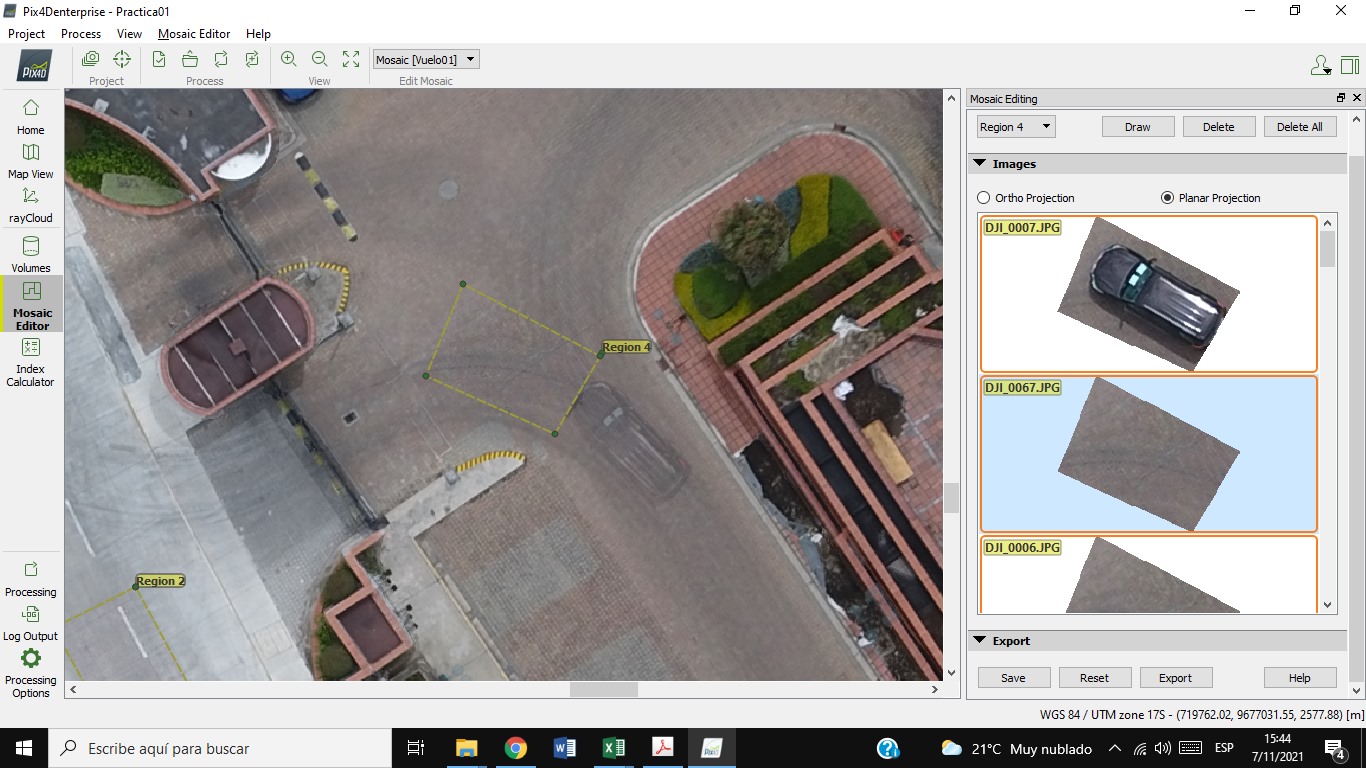Select Planar Projection radio button
The height and width of the screenshot is (768, 1366).
point(1167,198)
